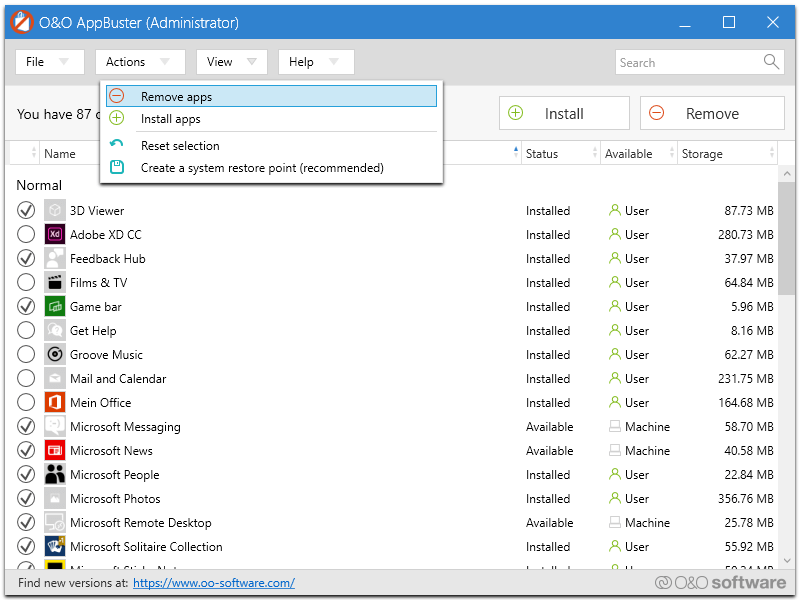The image size is (800, 600).
Task: Expand the View dropdown menu
Action: pos(231,62)
